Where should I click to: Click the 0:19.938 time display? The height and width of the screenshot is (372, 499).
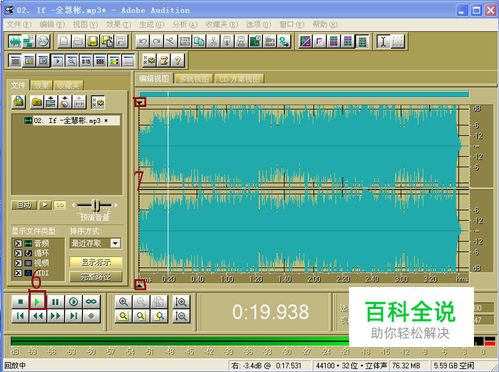click(271, 312)
